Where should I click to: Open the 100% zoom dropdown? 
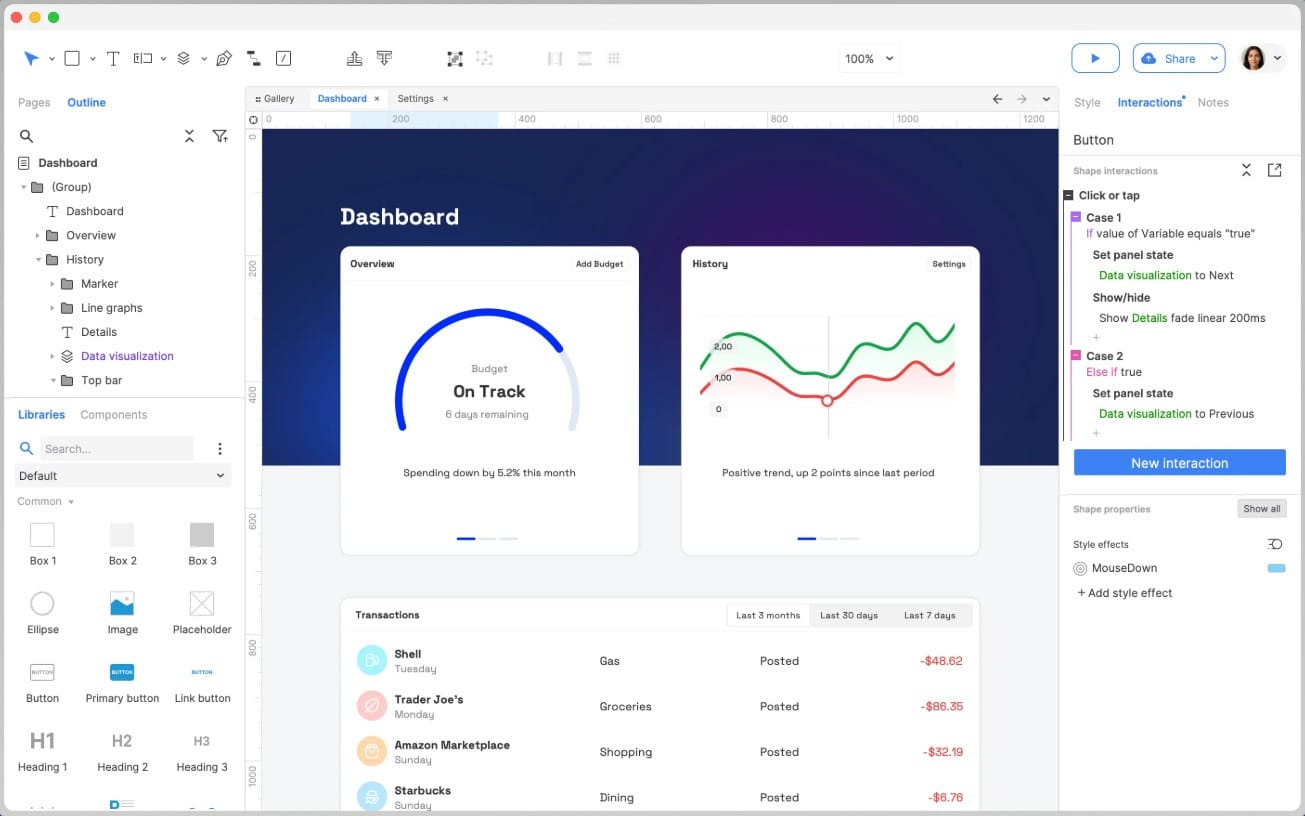click(869, 59)
